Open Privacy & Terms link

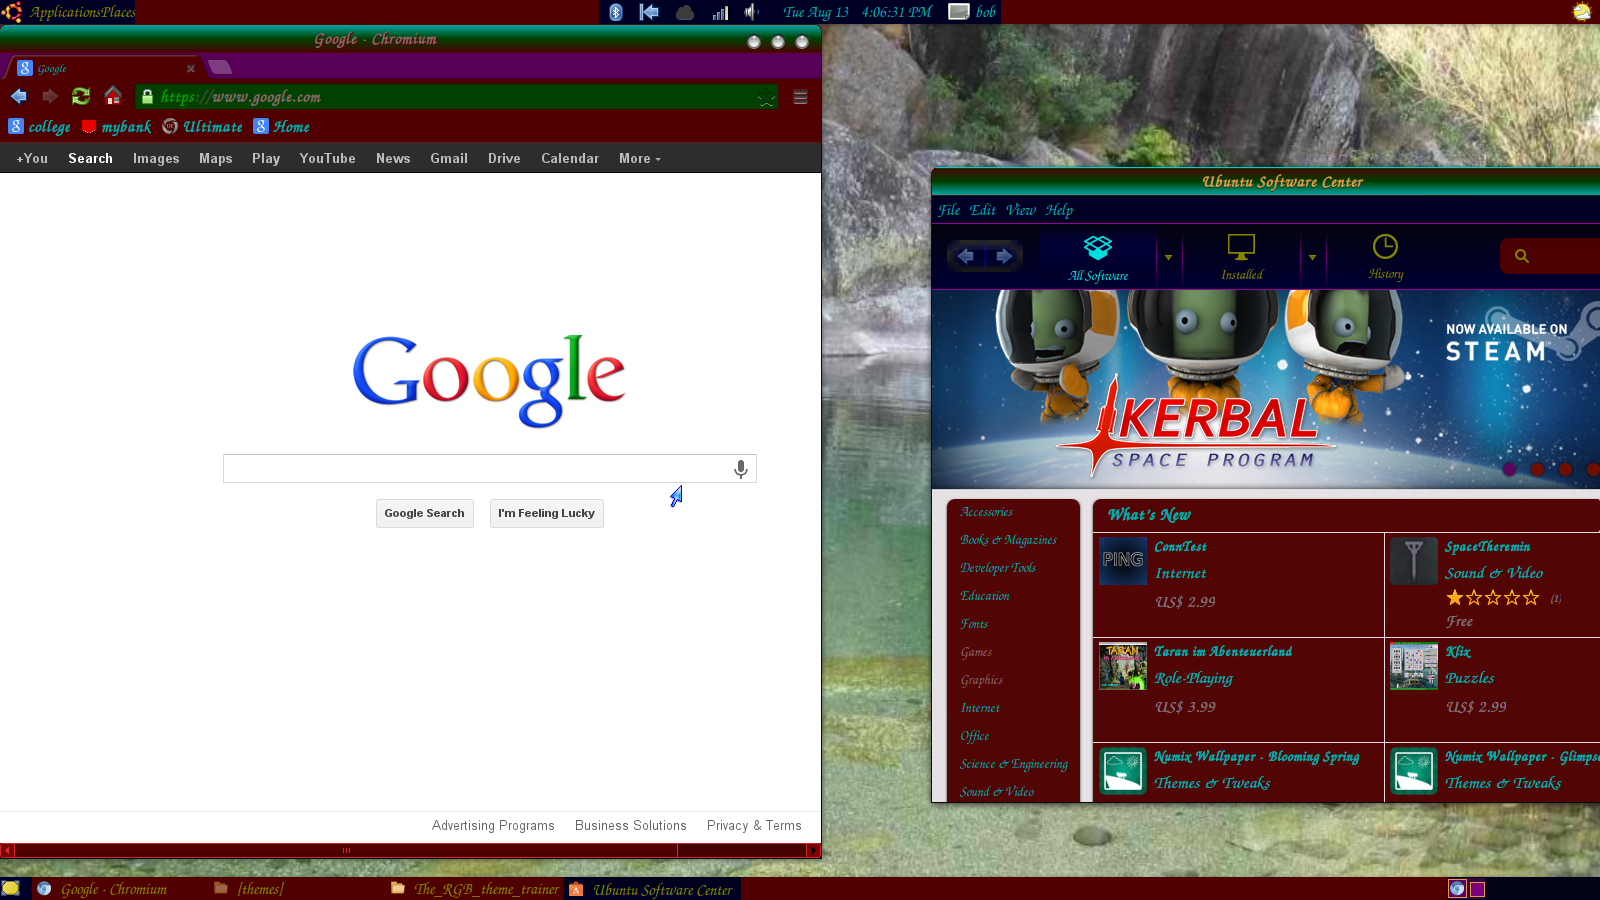pos(754,826)
